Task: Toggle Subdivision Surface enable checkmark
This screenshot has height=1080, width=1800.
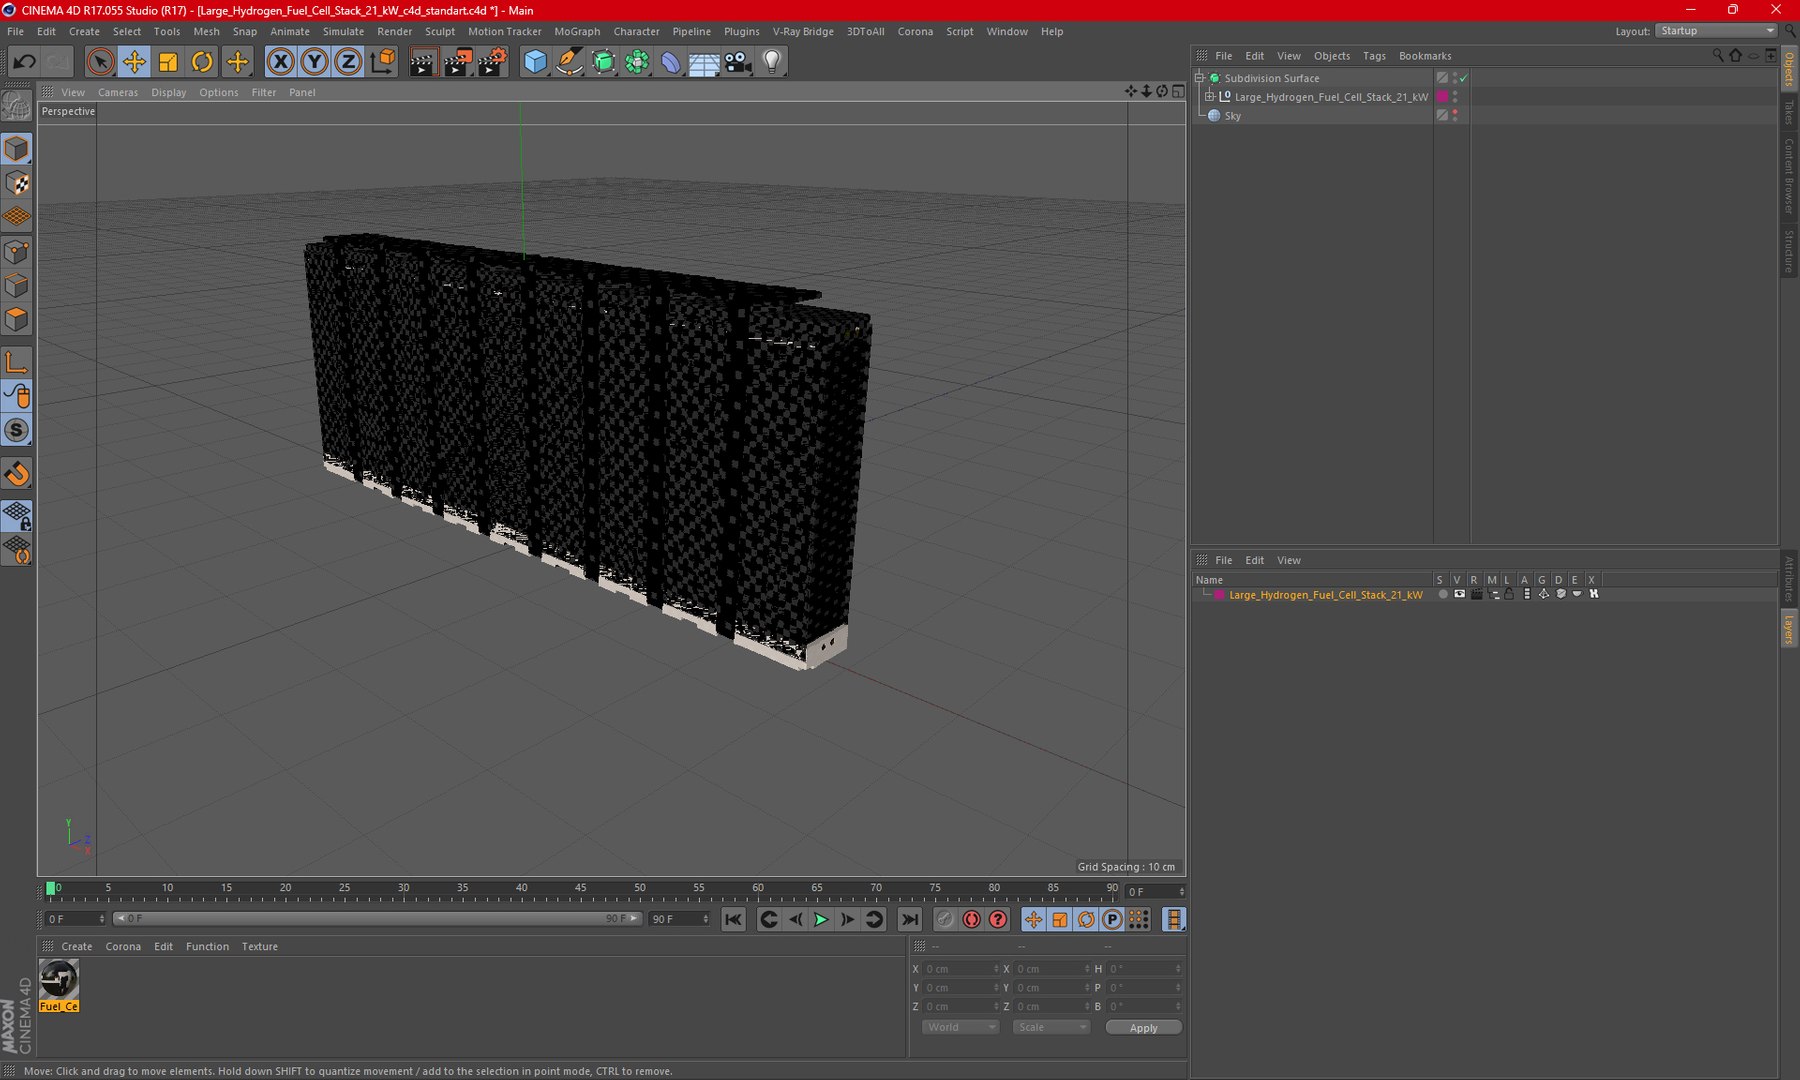Action: 1463,78
